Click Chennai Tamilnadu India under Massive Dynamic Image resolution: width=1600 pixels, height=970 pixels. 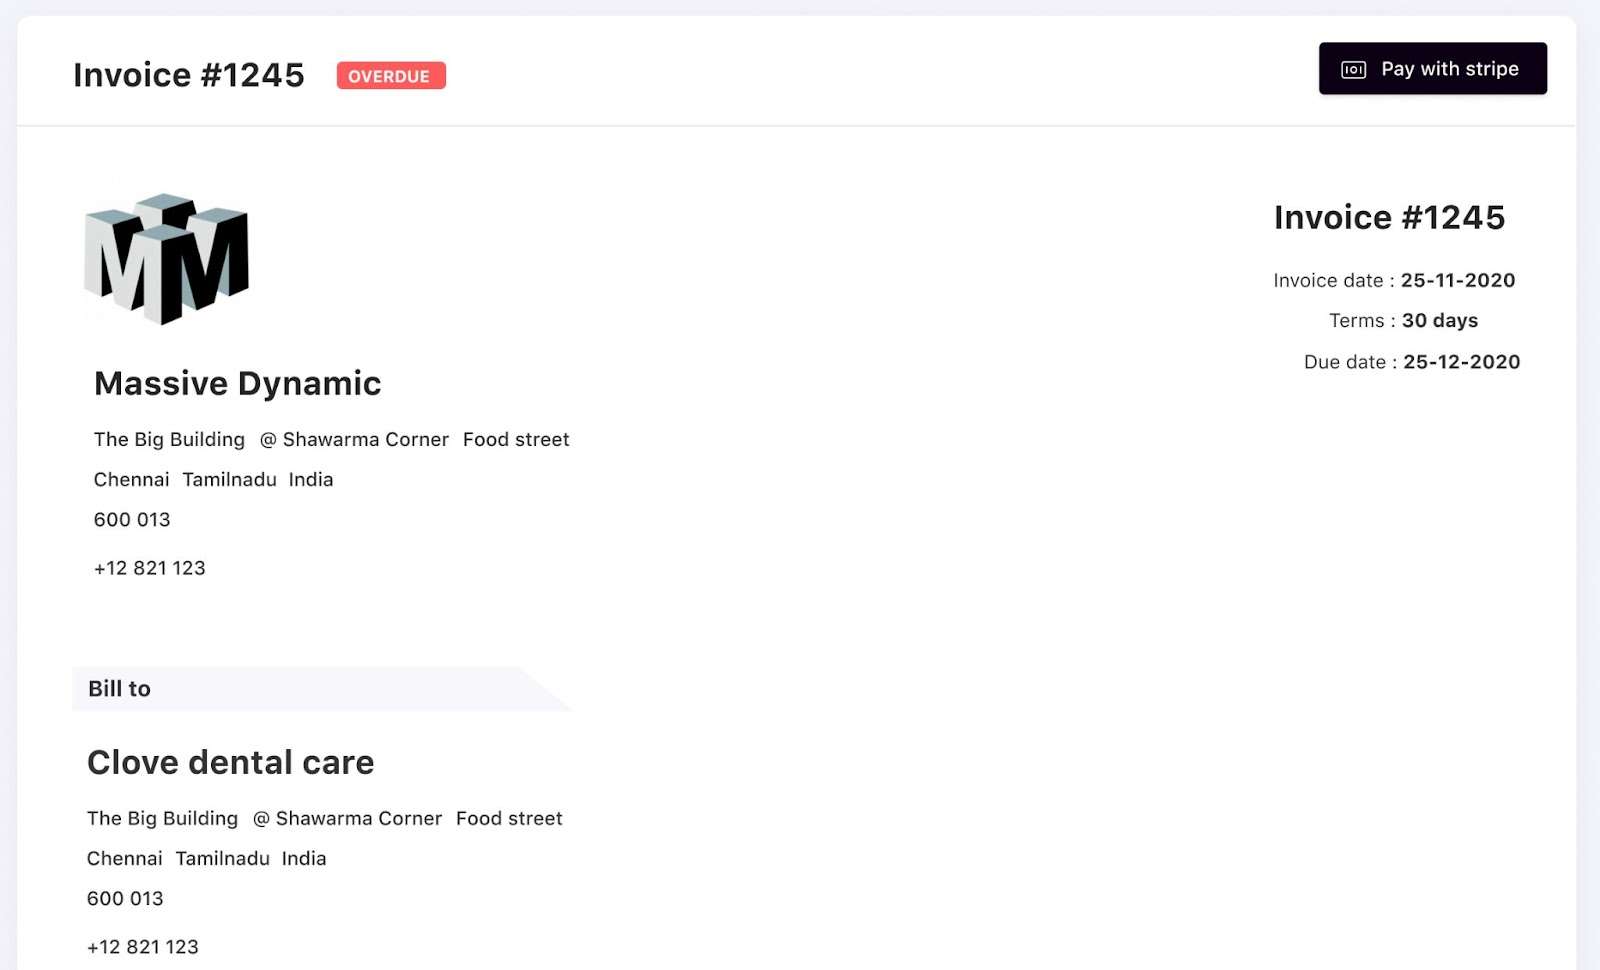(213, 480)
